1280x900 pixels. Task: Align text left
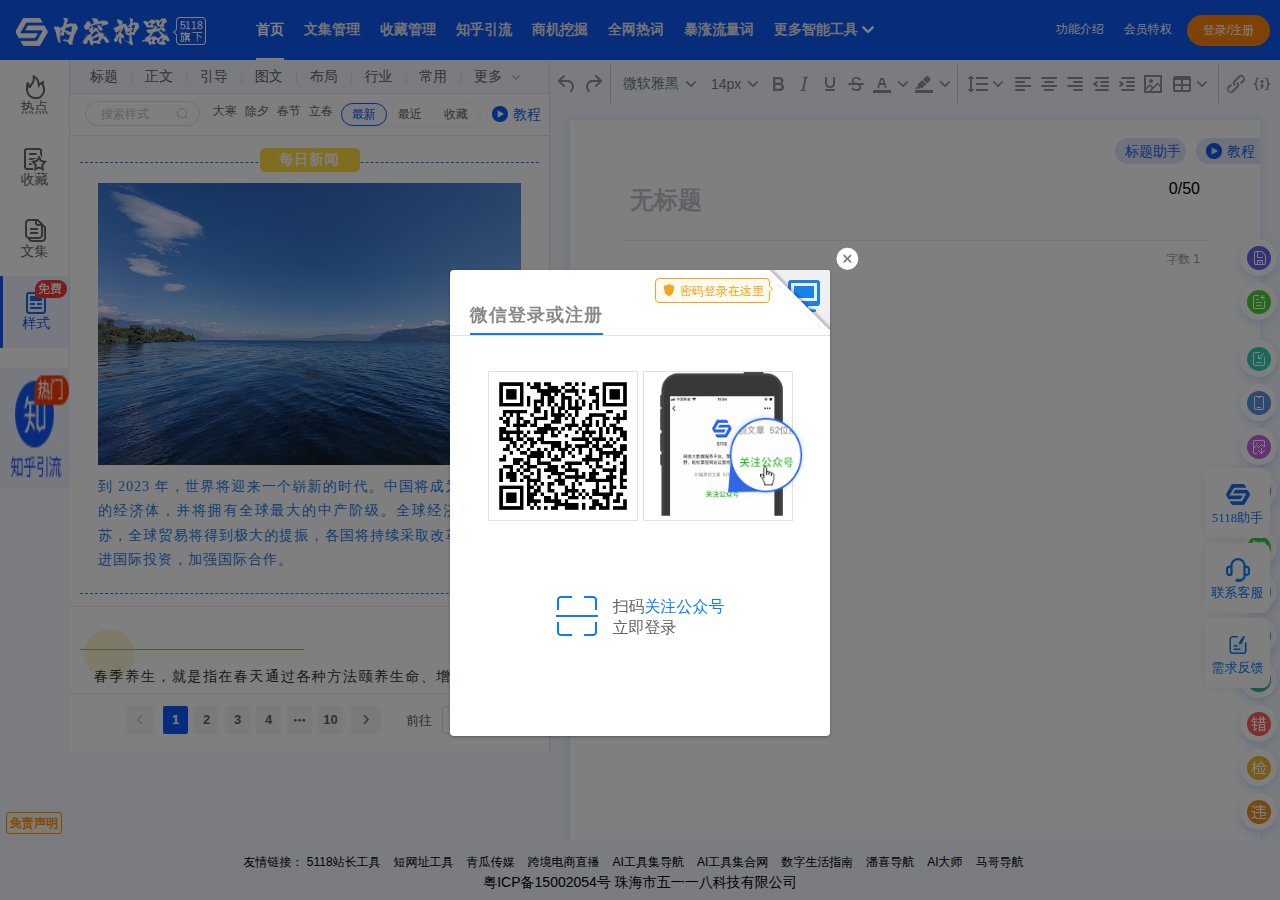click(1023, 84)
